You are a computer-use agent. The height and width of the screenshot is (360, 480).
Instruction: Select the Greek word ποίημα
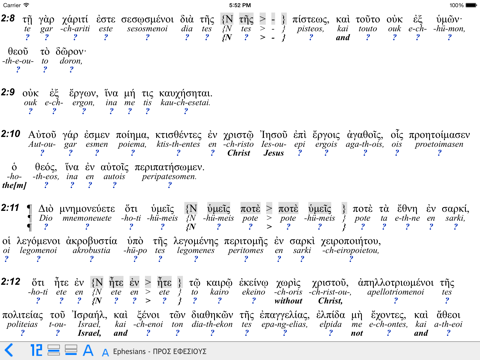pyautogui.click(x=132, y=135)
